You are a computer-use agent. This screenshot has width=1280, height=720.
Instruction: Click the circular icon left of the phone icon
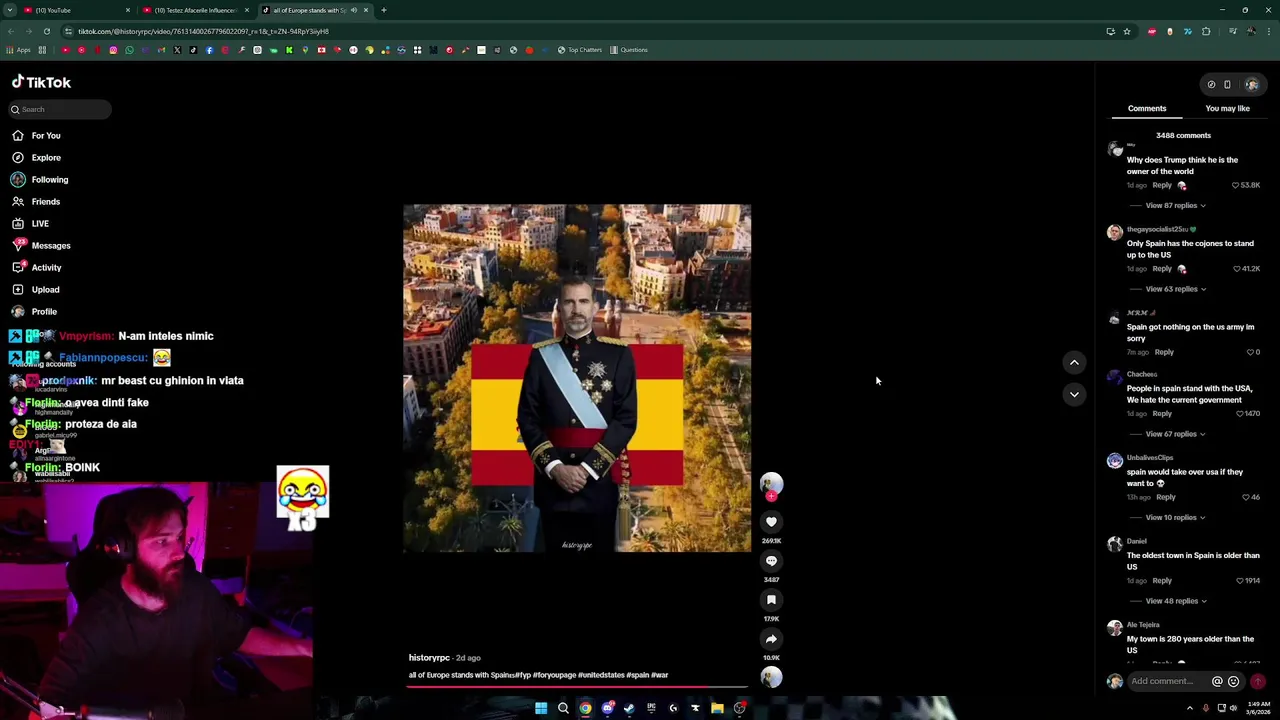[1211, 85]
